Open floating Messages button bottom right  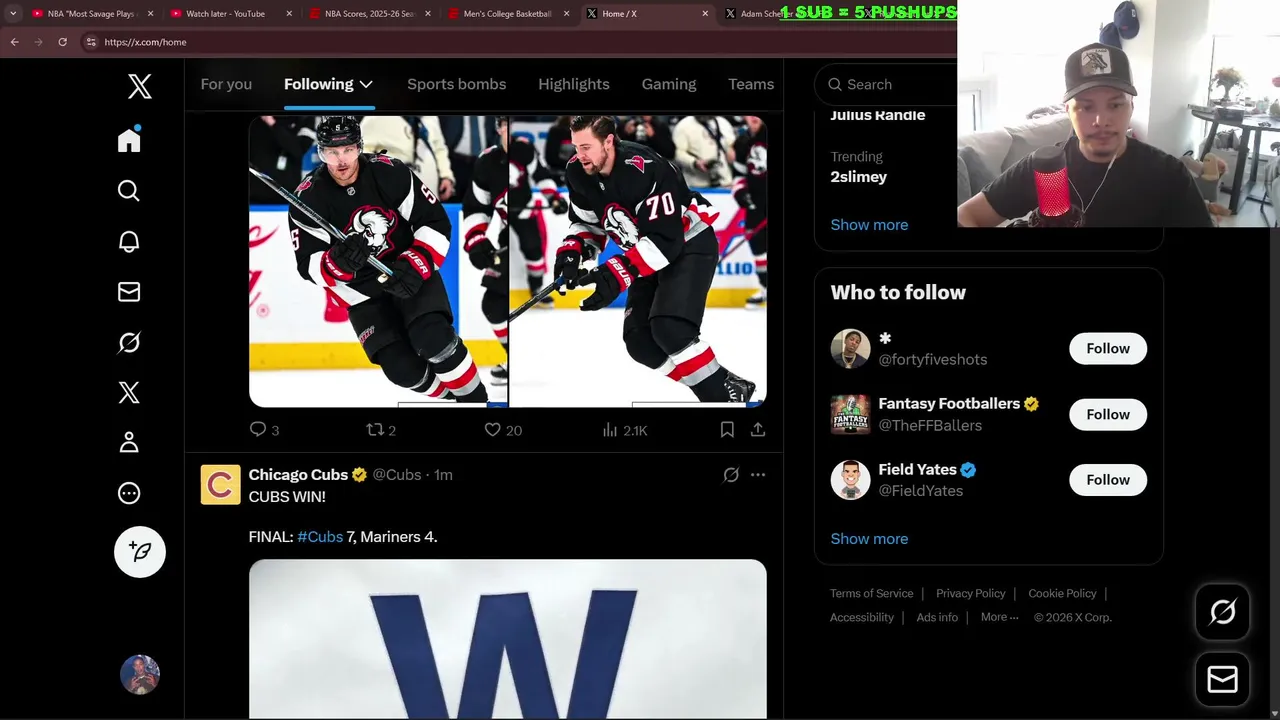point(1222,679)
